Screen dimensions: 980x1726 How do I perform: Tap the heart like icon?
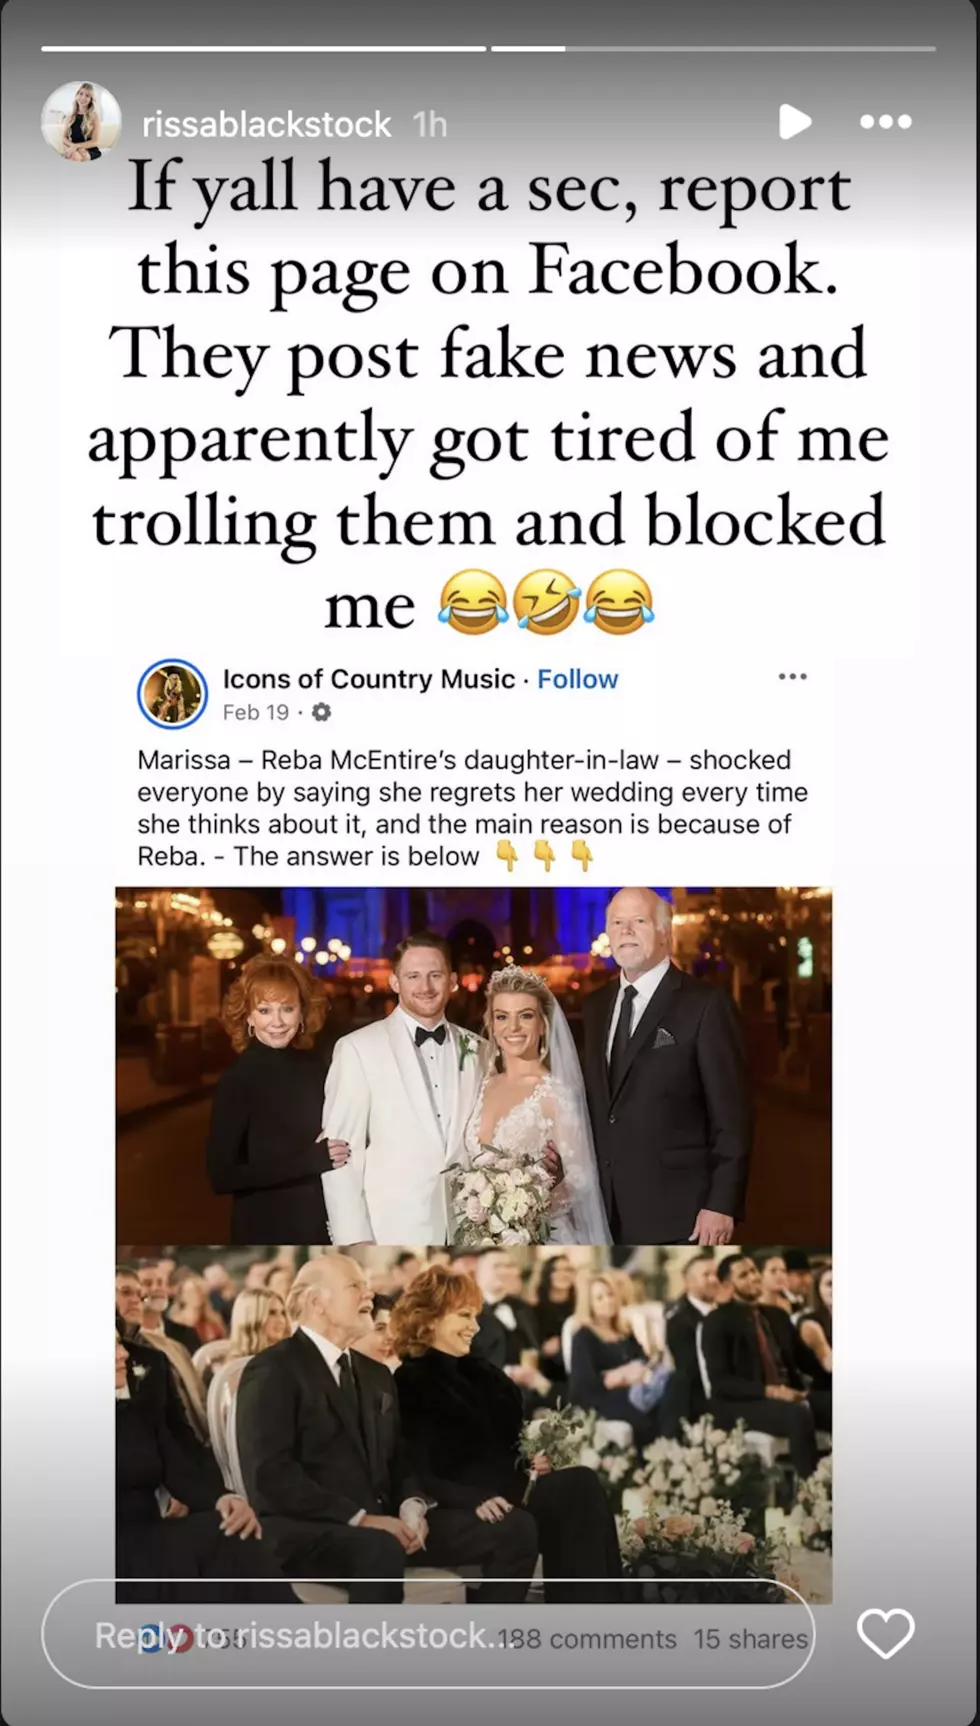coord(886,1634)
